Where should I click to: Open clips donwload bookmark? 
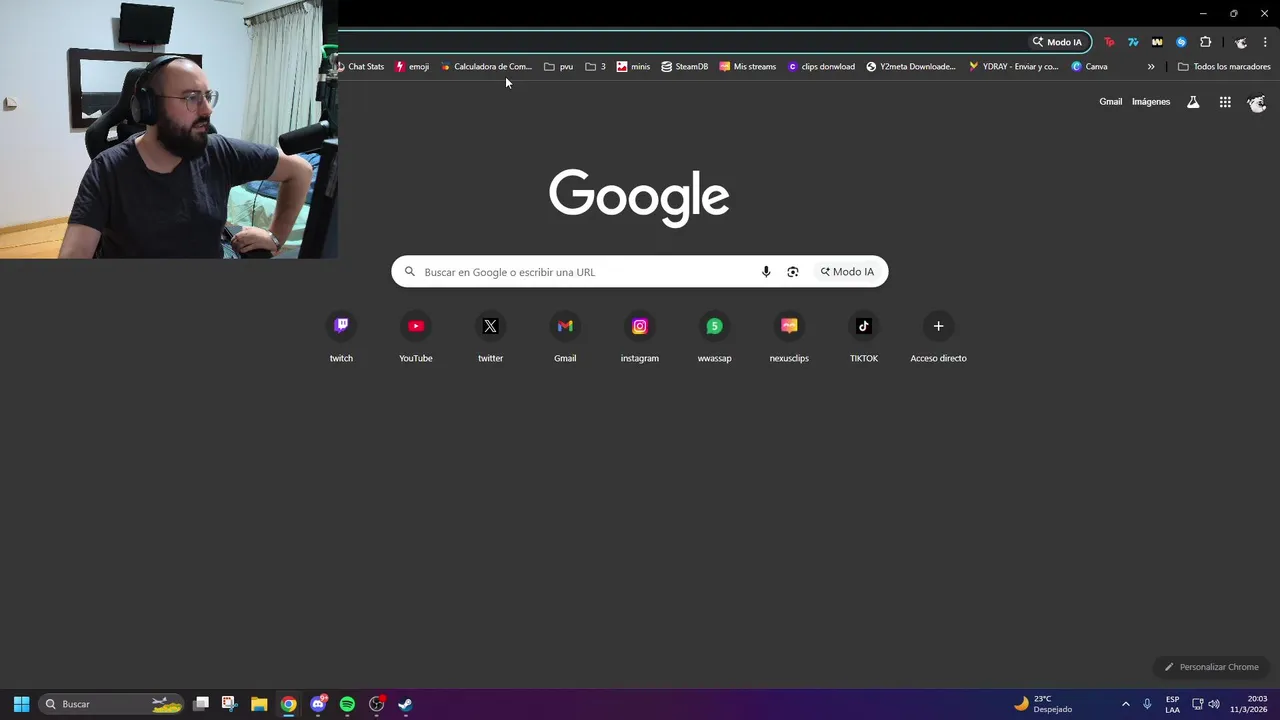click(822, 67)
